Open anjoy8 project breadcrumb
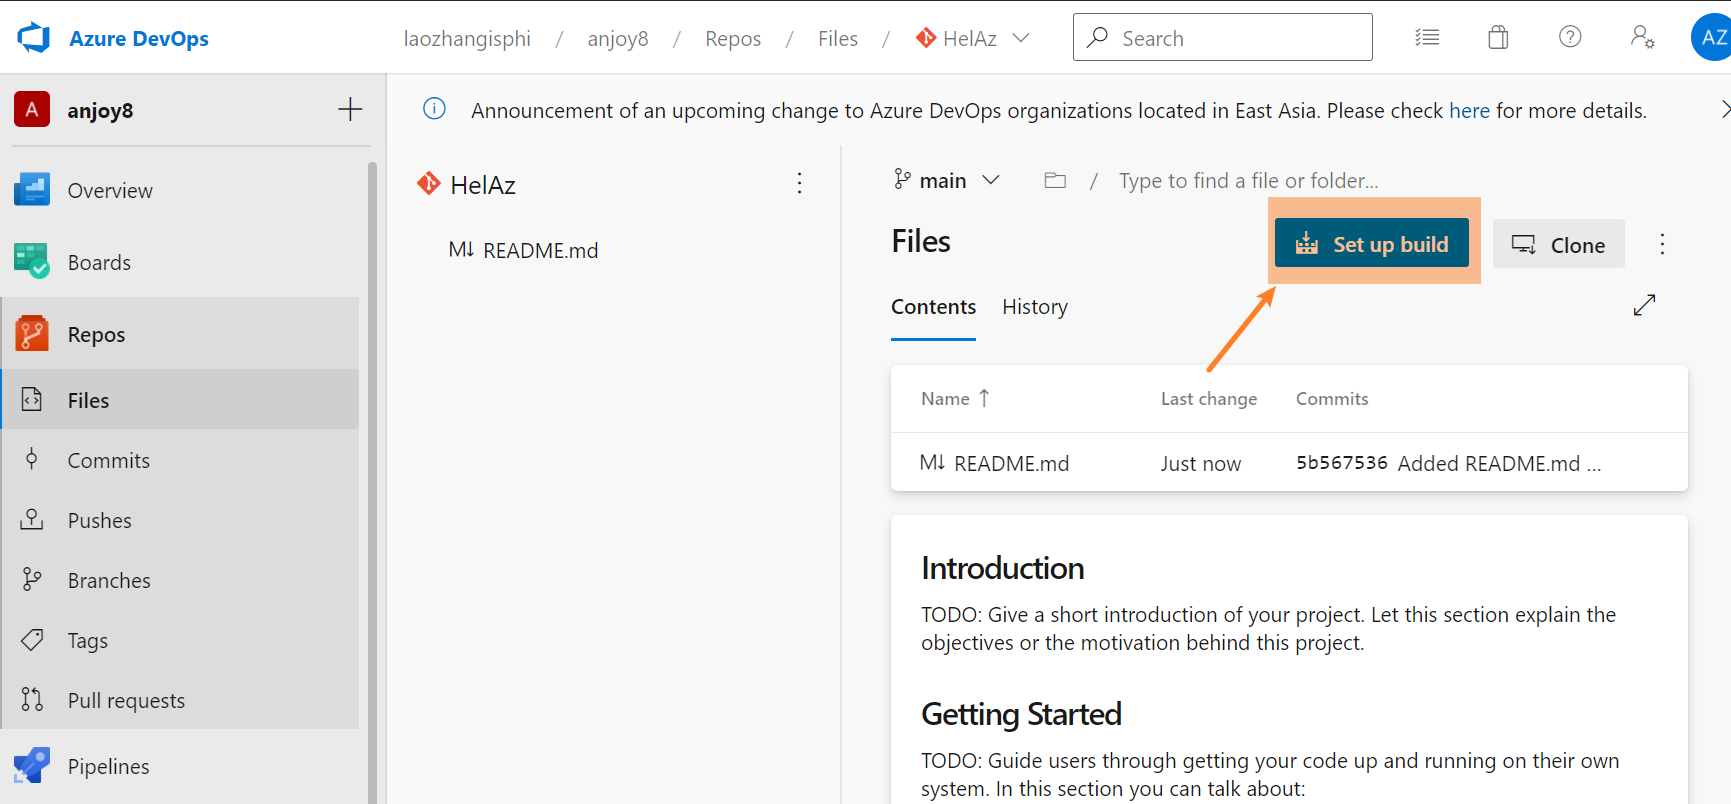 617,38
